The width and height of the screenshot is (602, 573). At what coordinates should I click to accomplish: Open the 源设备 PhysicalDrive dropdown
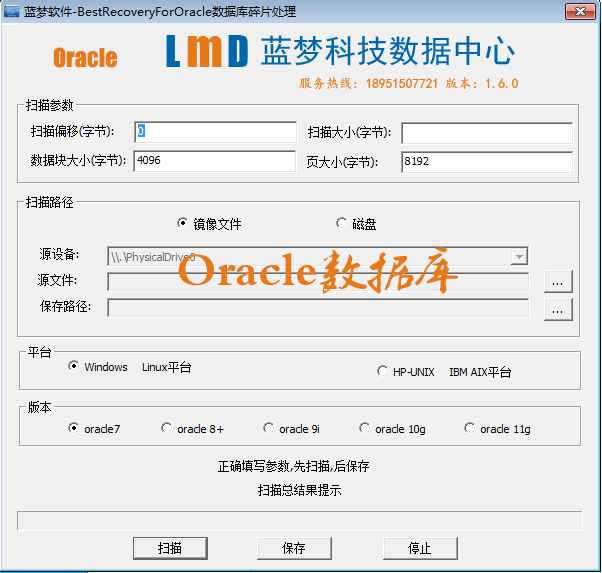(518, 256)
